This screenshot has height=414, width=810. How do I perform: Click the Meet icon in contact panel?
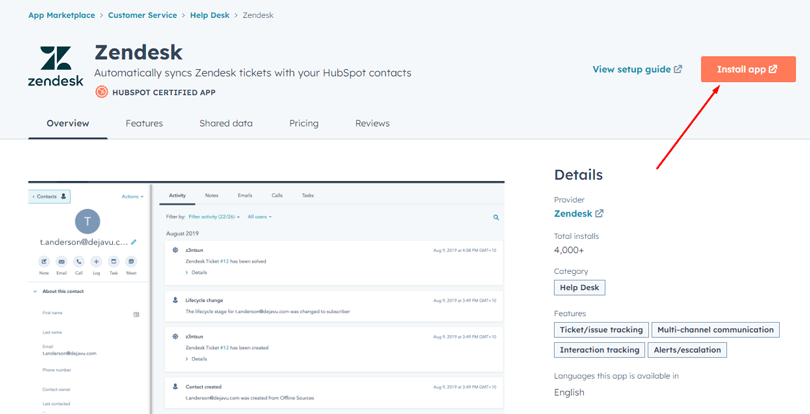[131, 262]
